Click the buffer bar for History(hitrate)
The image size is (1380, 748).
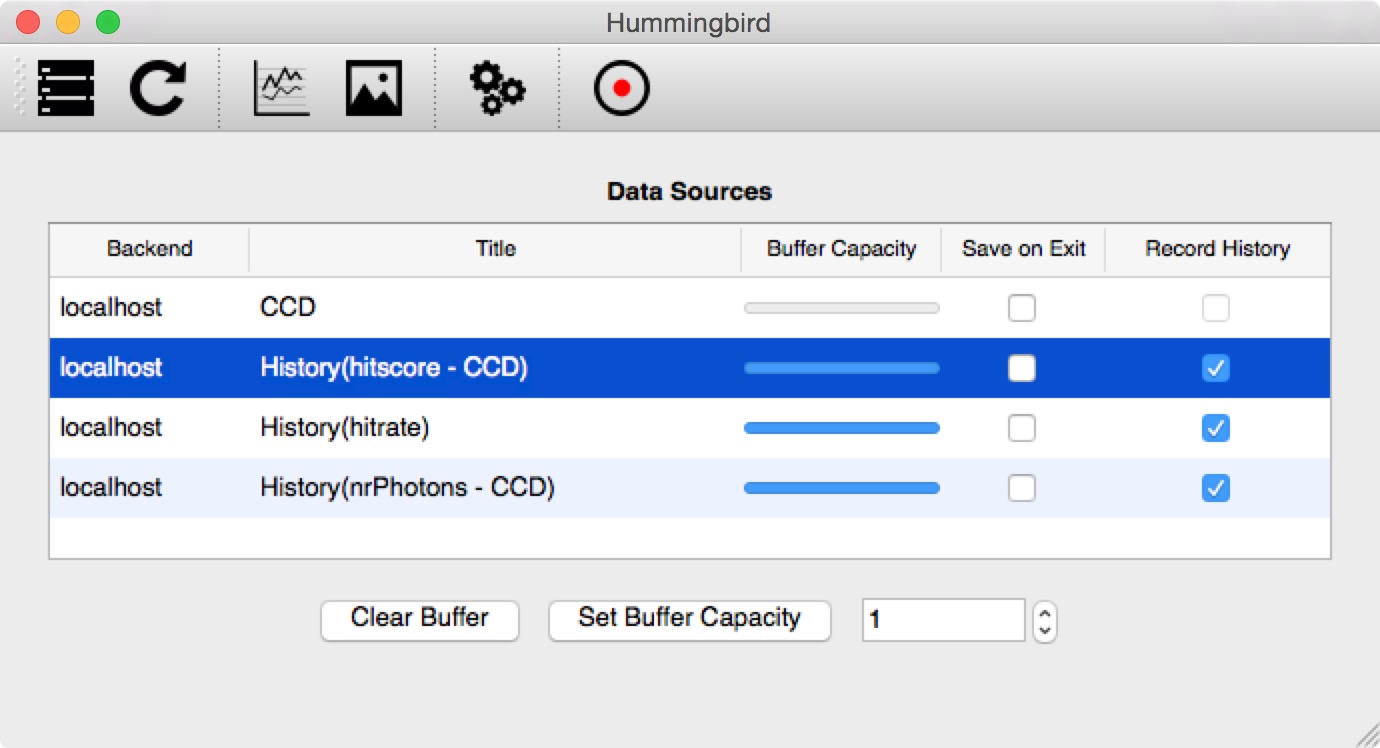click(x=842, y=428)
